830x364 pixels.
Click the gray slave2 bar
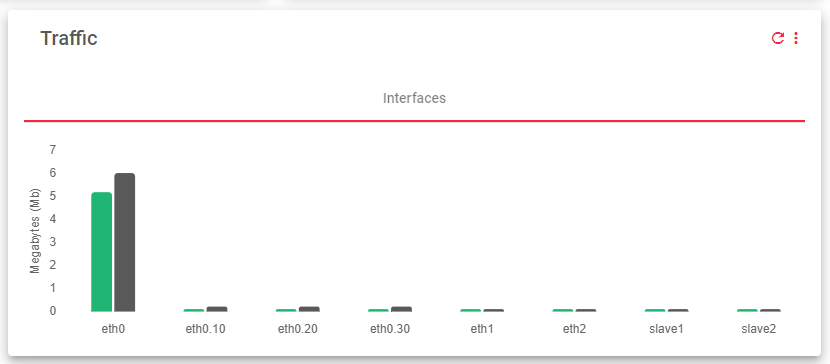pos(770,310)
